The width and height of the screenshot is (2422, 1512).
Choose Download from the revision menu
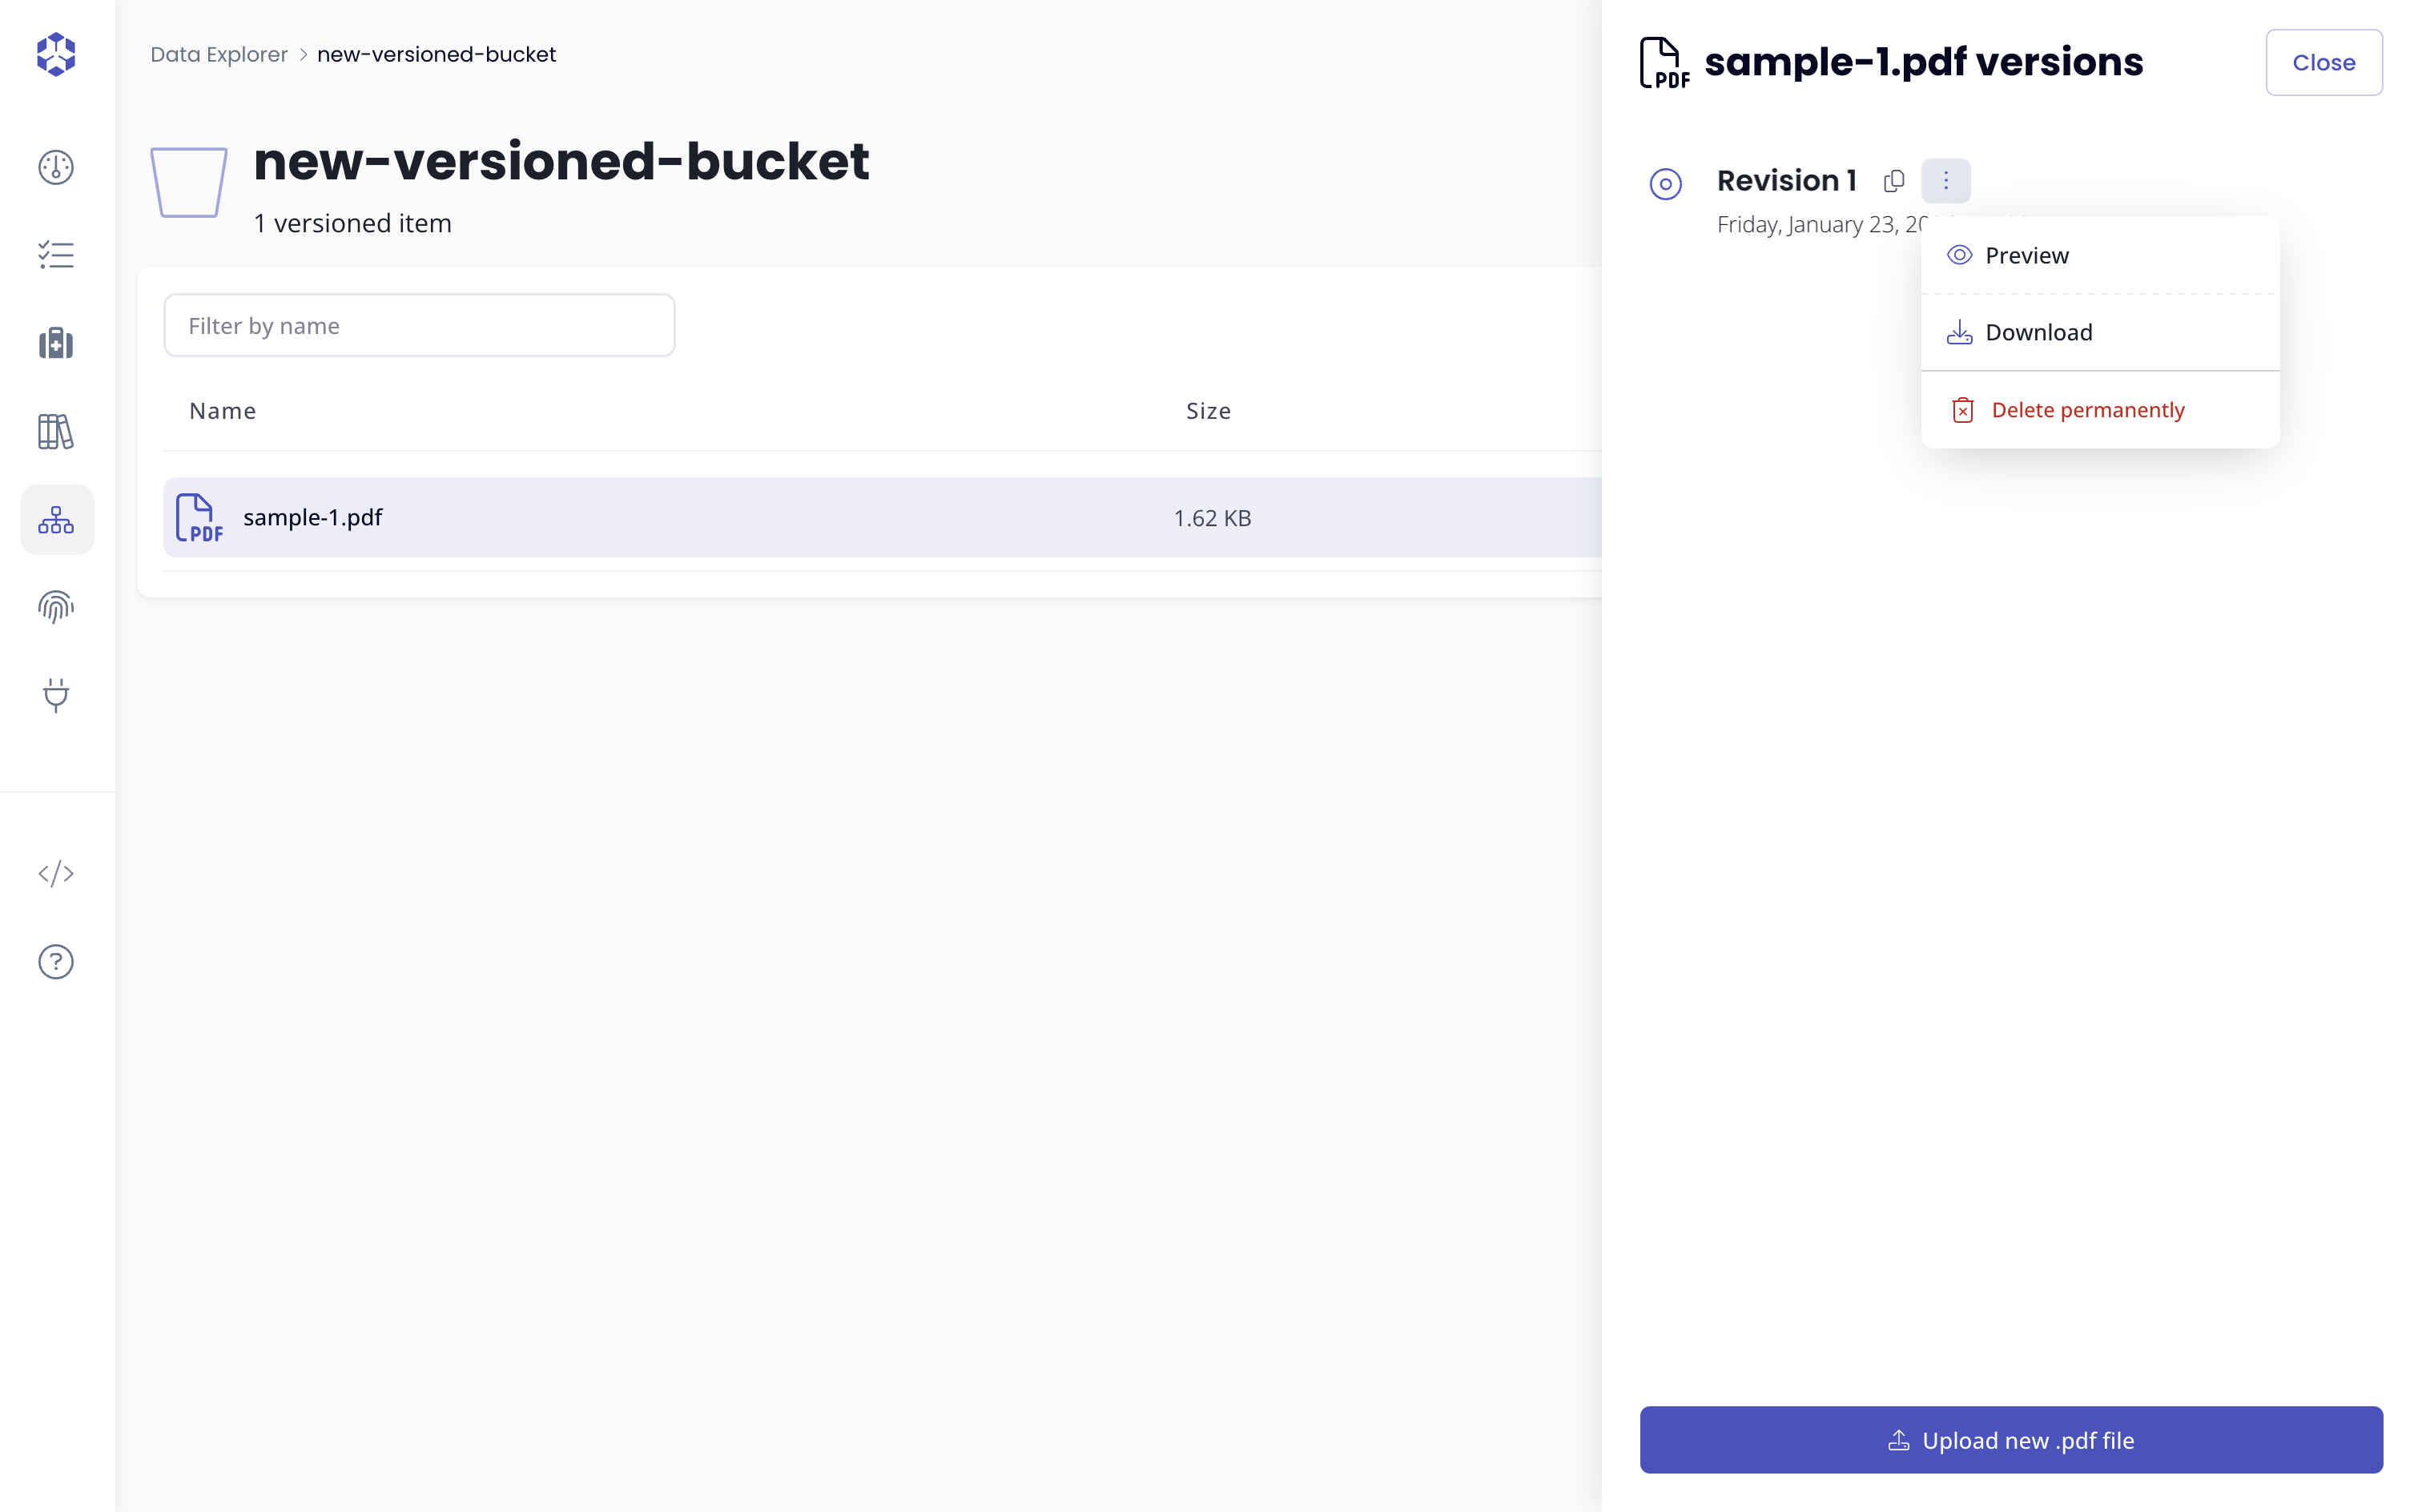(2099, 332)
